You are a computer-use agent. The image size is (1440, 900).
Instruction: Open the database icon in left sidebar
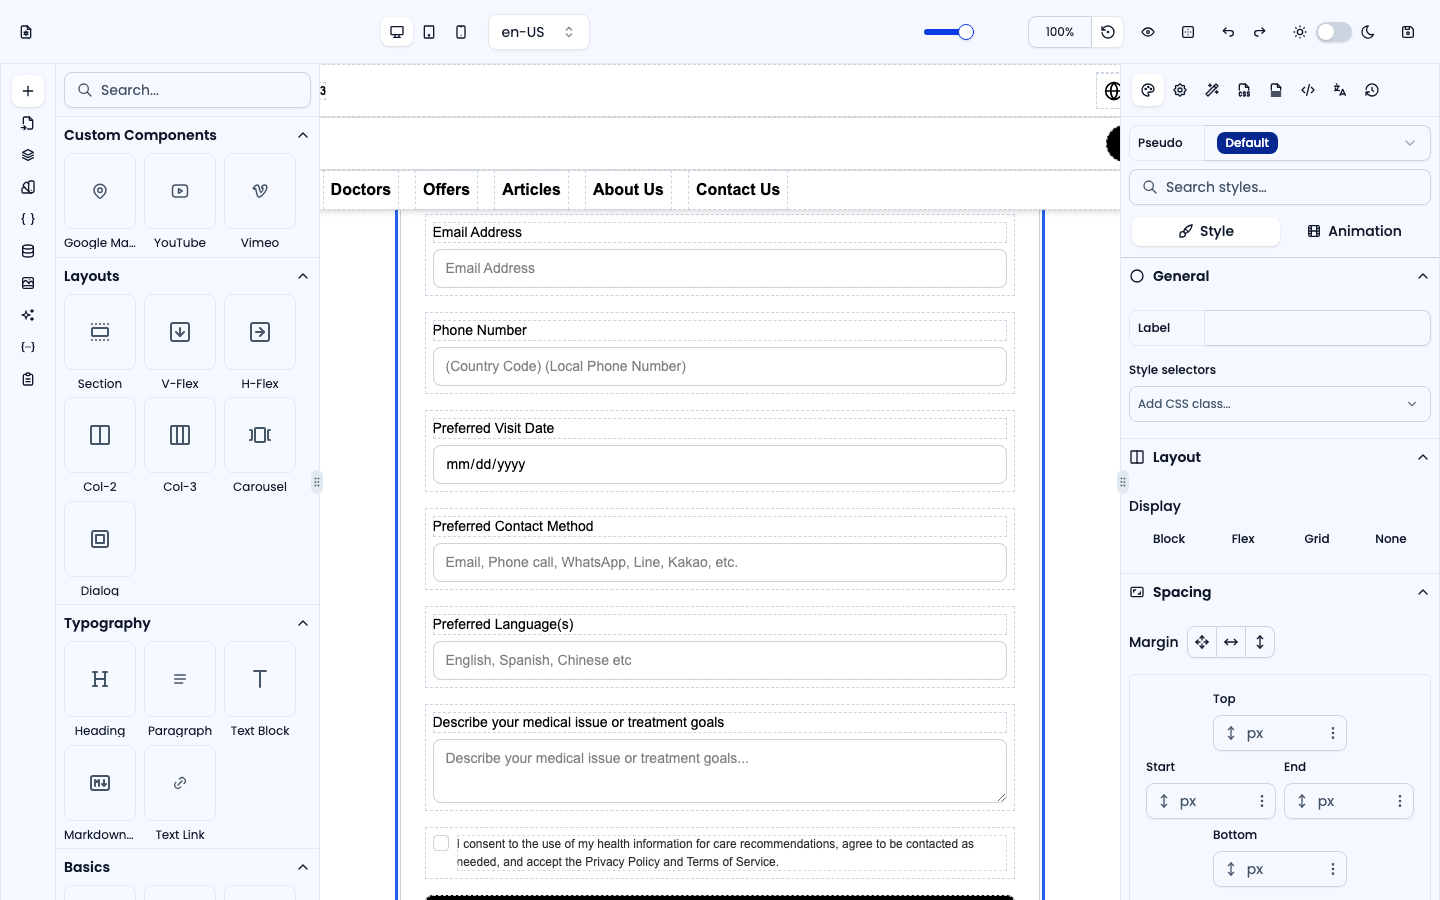click(28, 251)
